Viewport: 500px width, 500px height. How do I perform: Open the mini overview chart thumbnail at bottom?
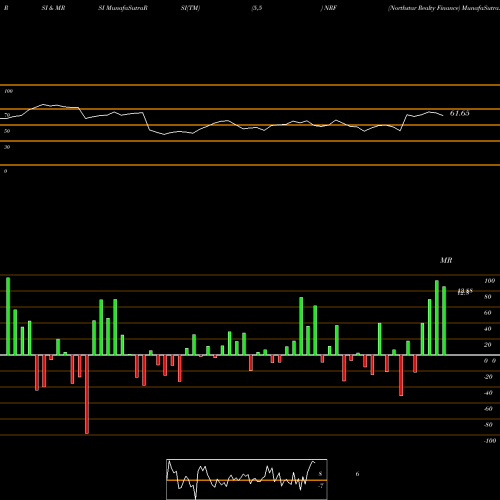coord(247,479)
